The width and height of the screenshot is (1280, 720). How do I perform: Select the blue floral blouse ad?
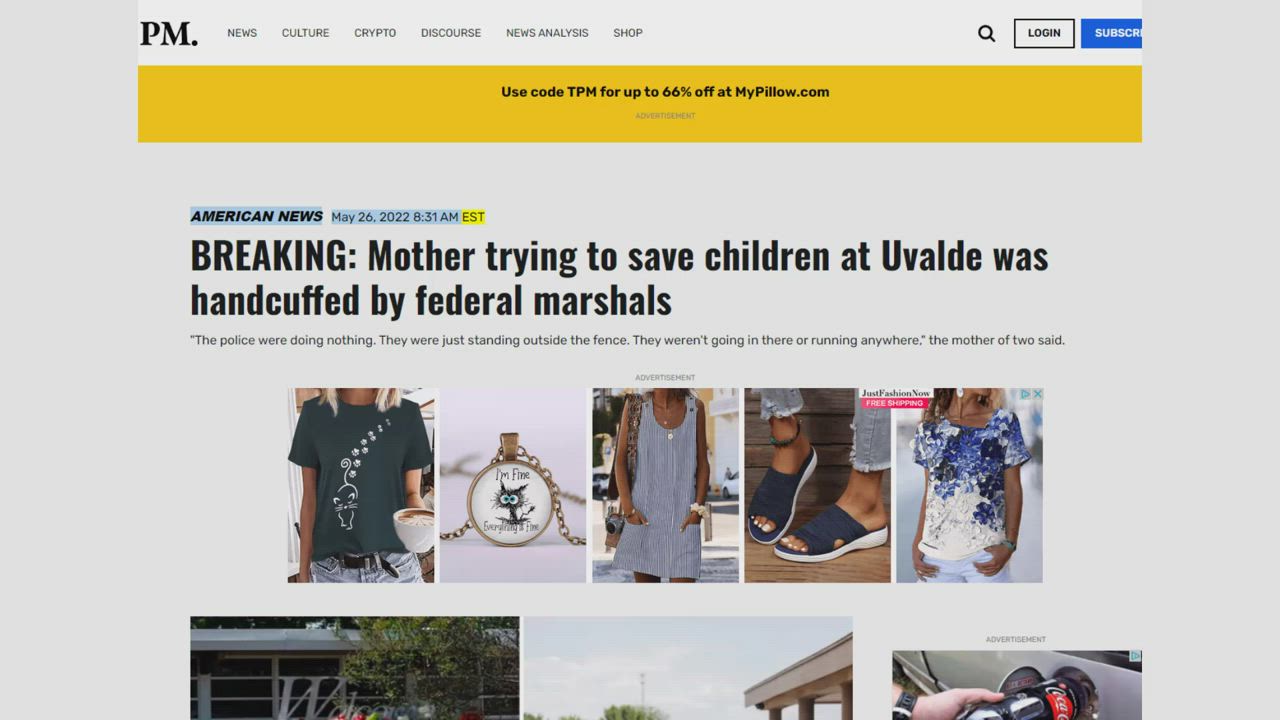click(969, 485)
